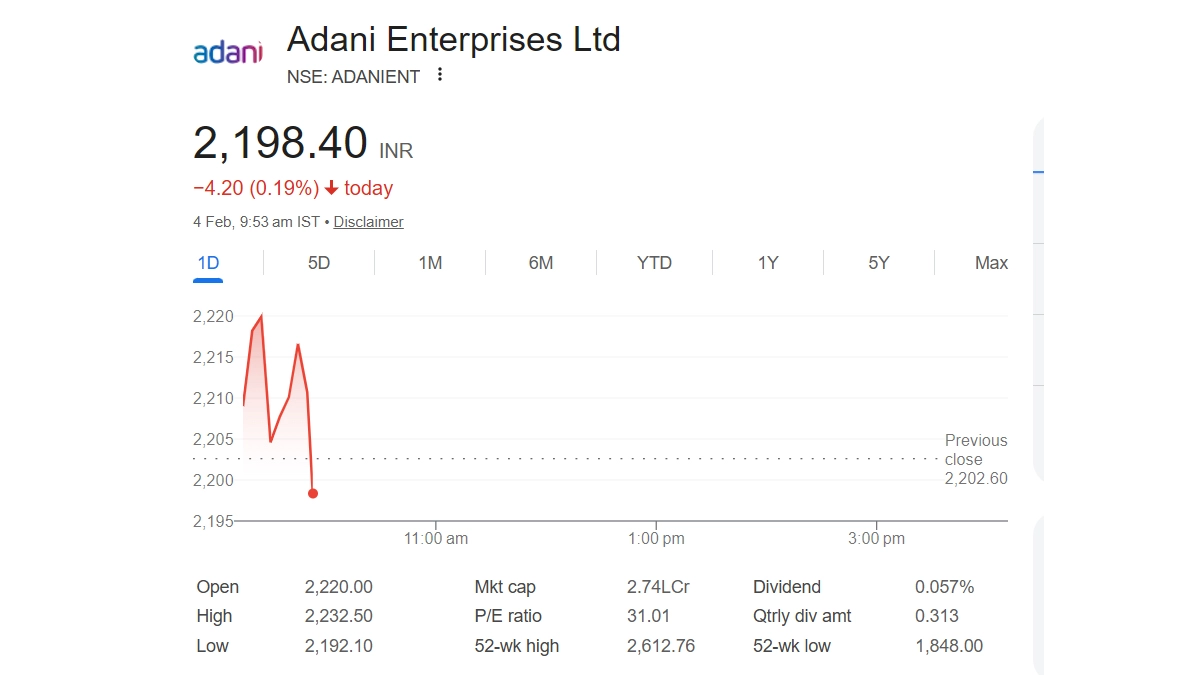The image size is (1200, 675).
Task: Click the red endpoint dot on chart
Action: click(313, 493)
